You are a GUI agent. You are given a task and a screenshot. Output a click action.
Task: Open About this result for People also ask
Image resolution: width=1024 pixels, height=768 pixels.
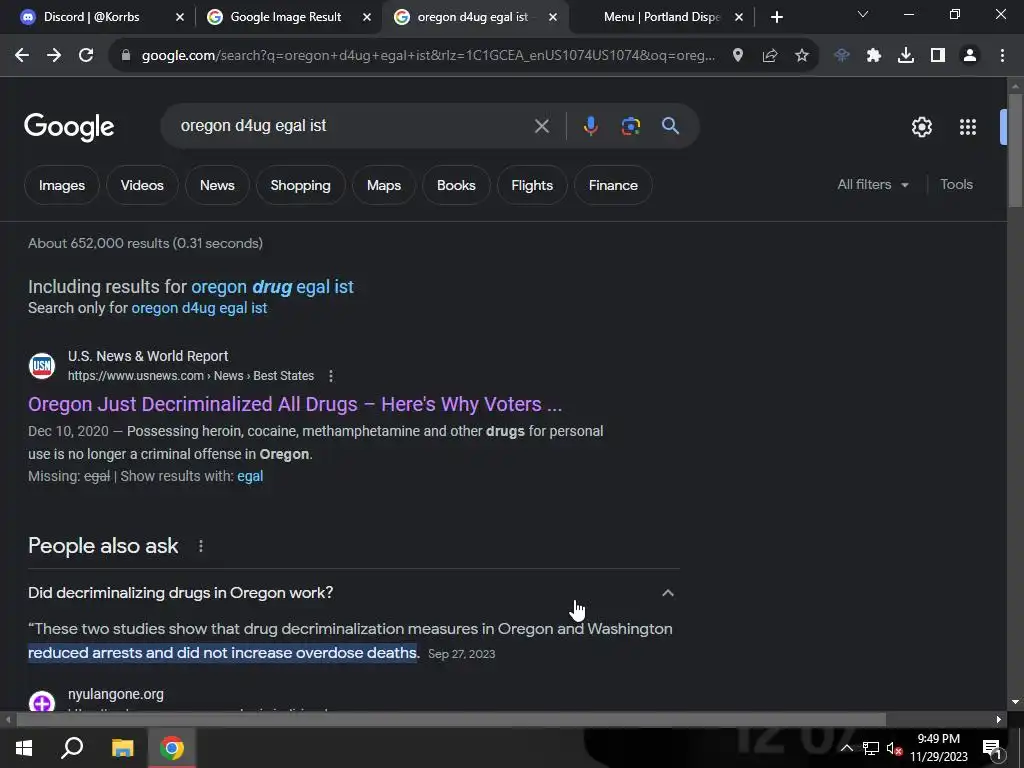tap(200, 546)
